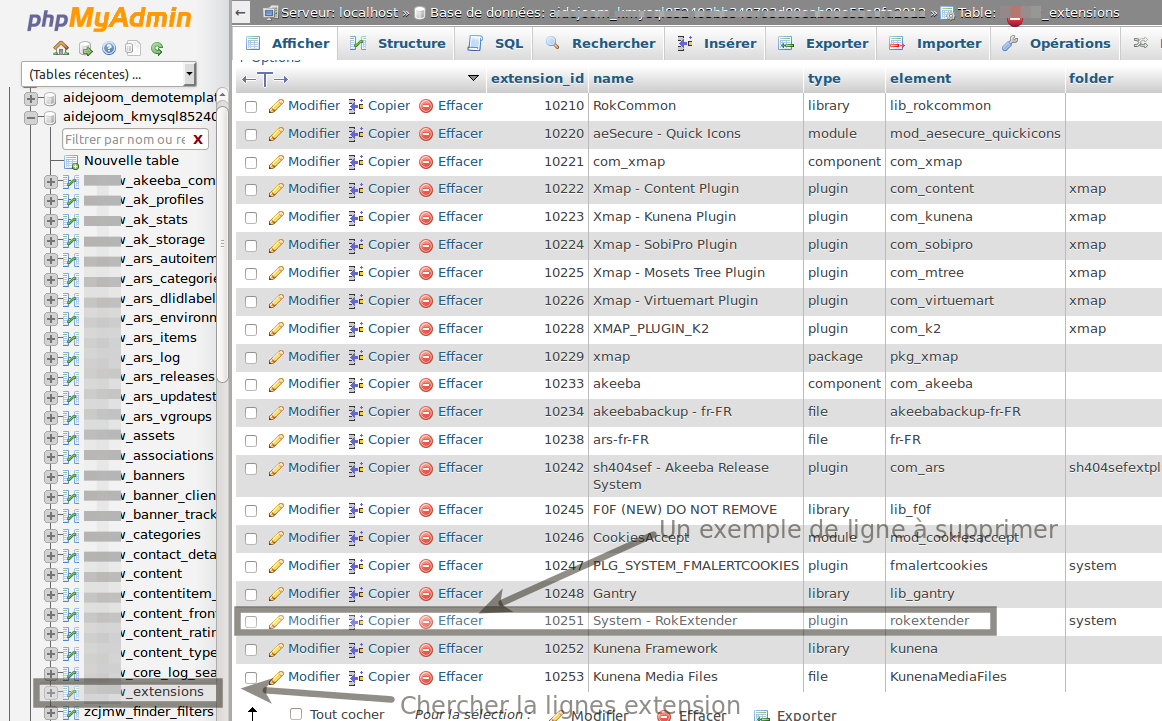The height and width of the screenshot is (721, 1162).
Task: Click Copier icon for com_xmap row
Action: coord(356,162)
